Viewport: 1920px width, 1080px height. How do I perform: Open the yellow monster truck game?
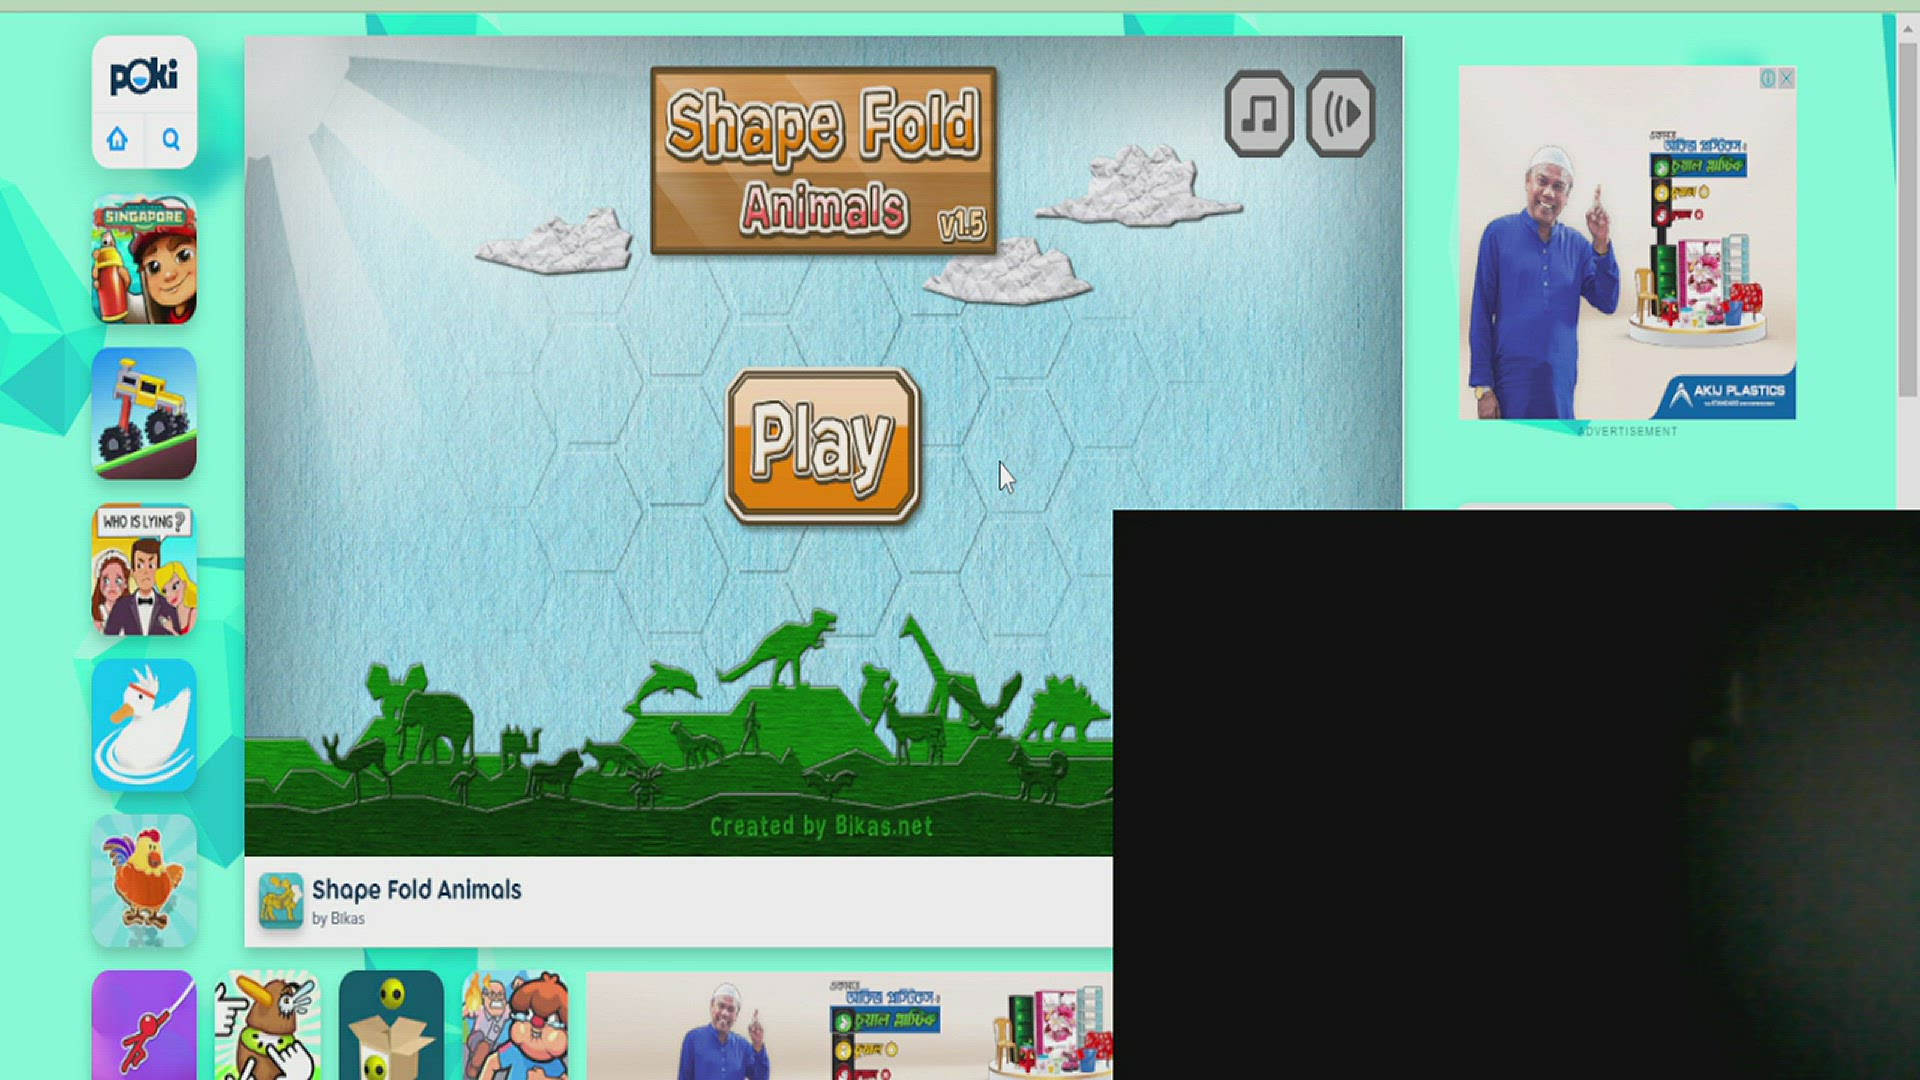pyautogui.click(x=144, y=414)
